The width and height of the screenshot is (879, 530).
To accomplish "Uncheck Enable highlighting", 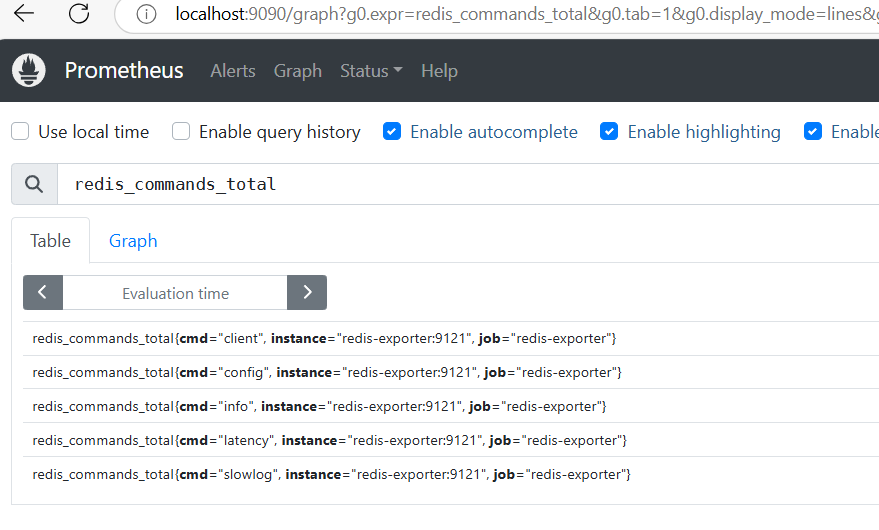I will [x=609, y=132].
